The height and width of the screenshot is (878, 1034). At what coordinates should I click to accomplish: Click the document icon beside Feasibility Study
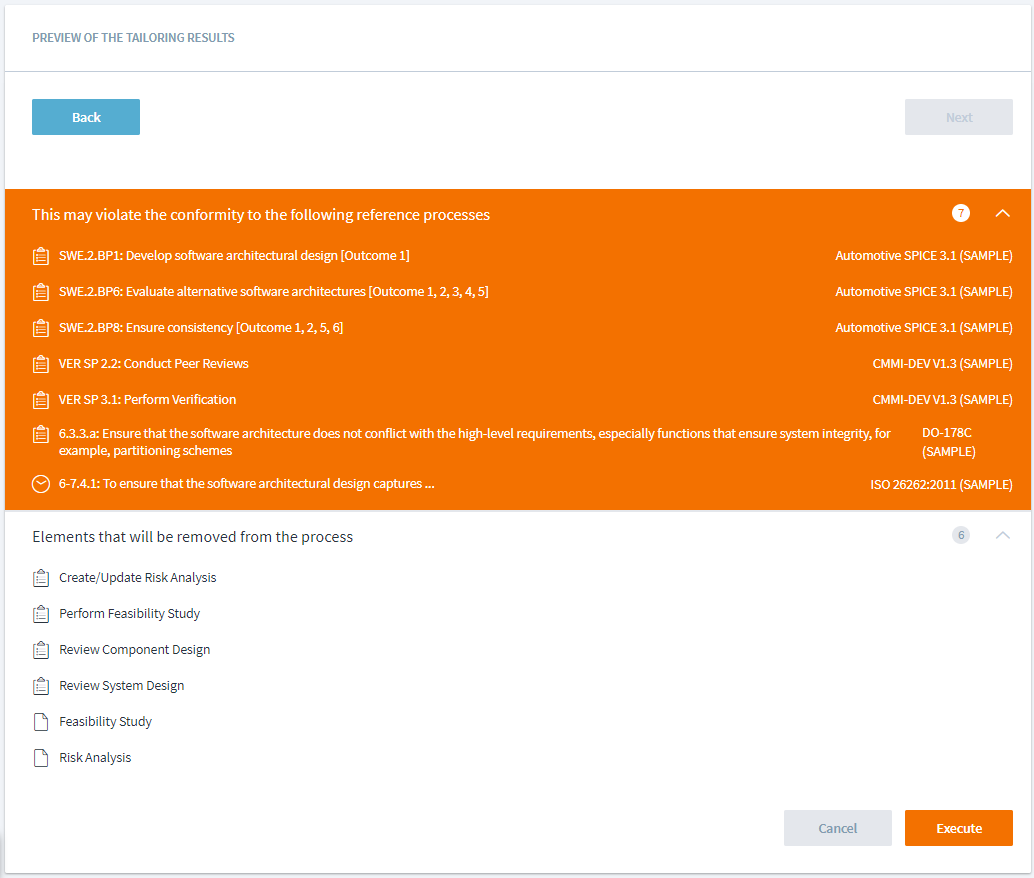tap(41, 722)
